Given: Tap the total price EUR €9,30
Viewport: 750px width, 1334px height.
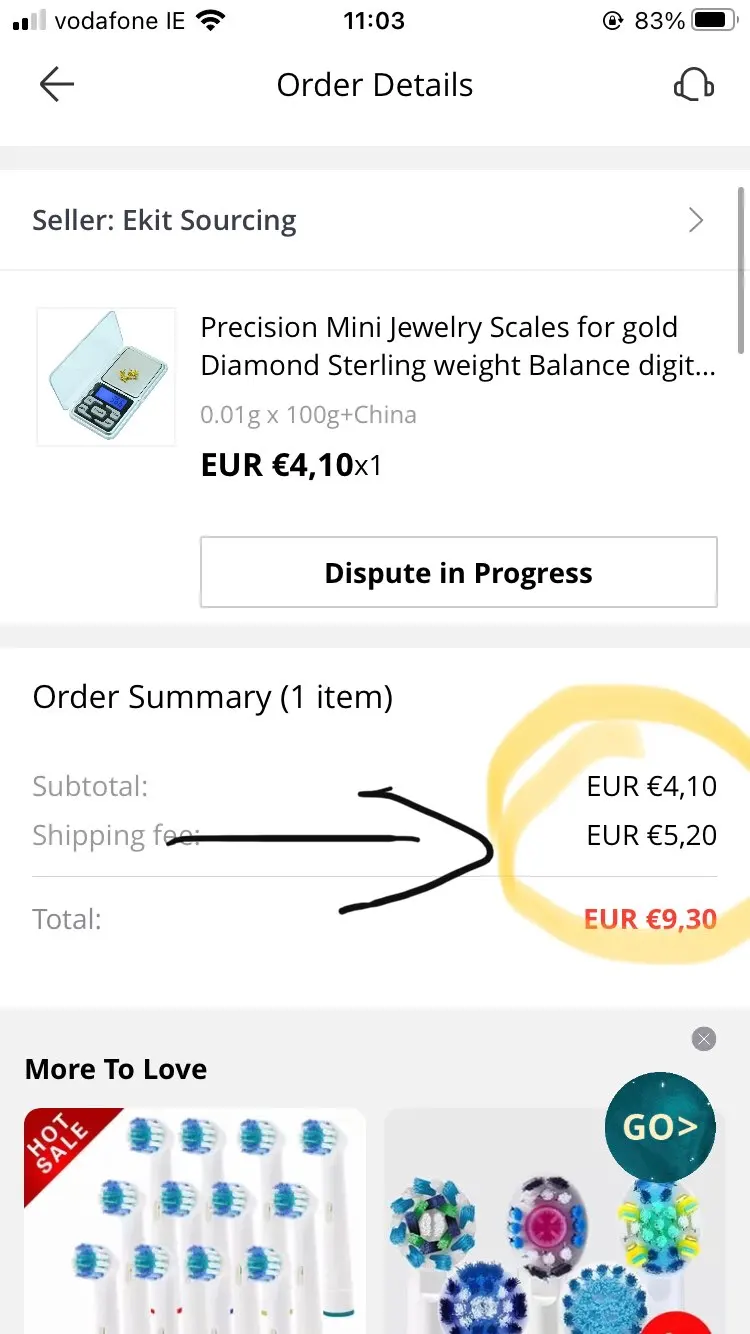Looking at the screenshot, I should (x=650, y=919).
